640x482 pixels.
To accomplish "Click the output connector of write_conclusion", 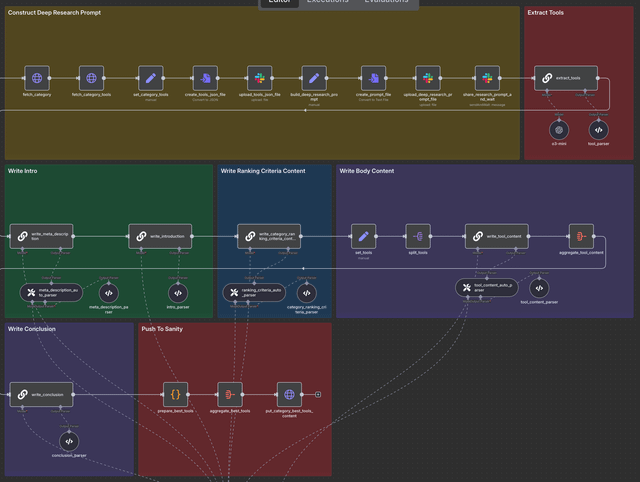I will pos(73,394).
